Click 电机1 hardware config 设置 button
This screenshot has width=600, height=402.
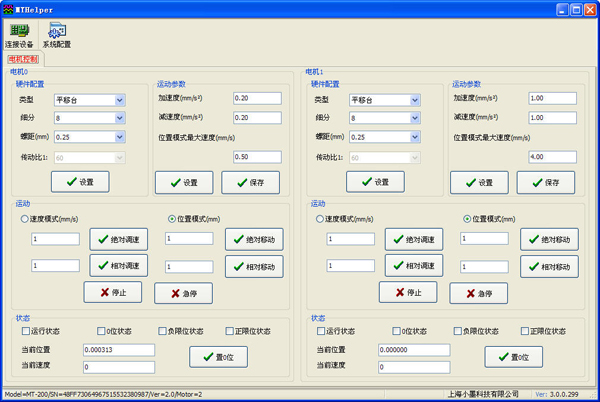373,182
